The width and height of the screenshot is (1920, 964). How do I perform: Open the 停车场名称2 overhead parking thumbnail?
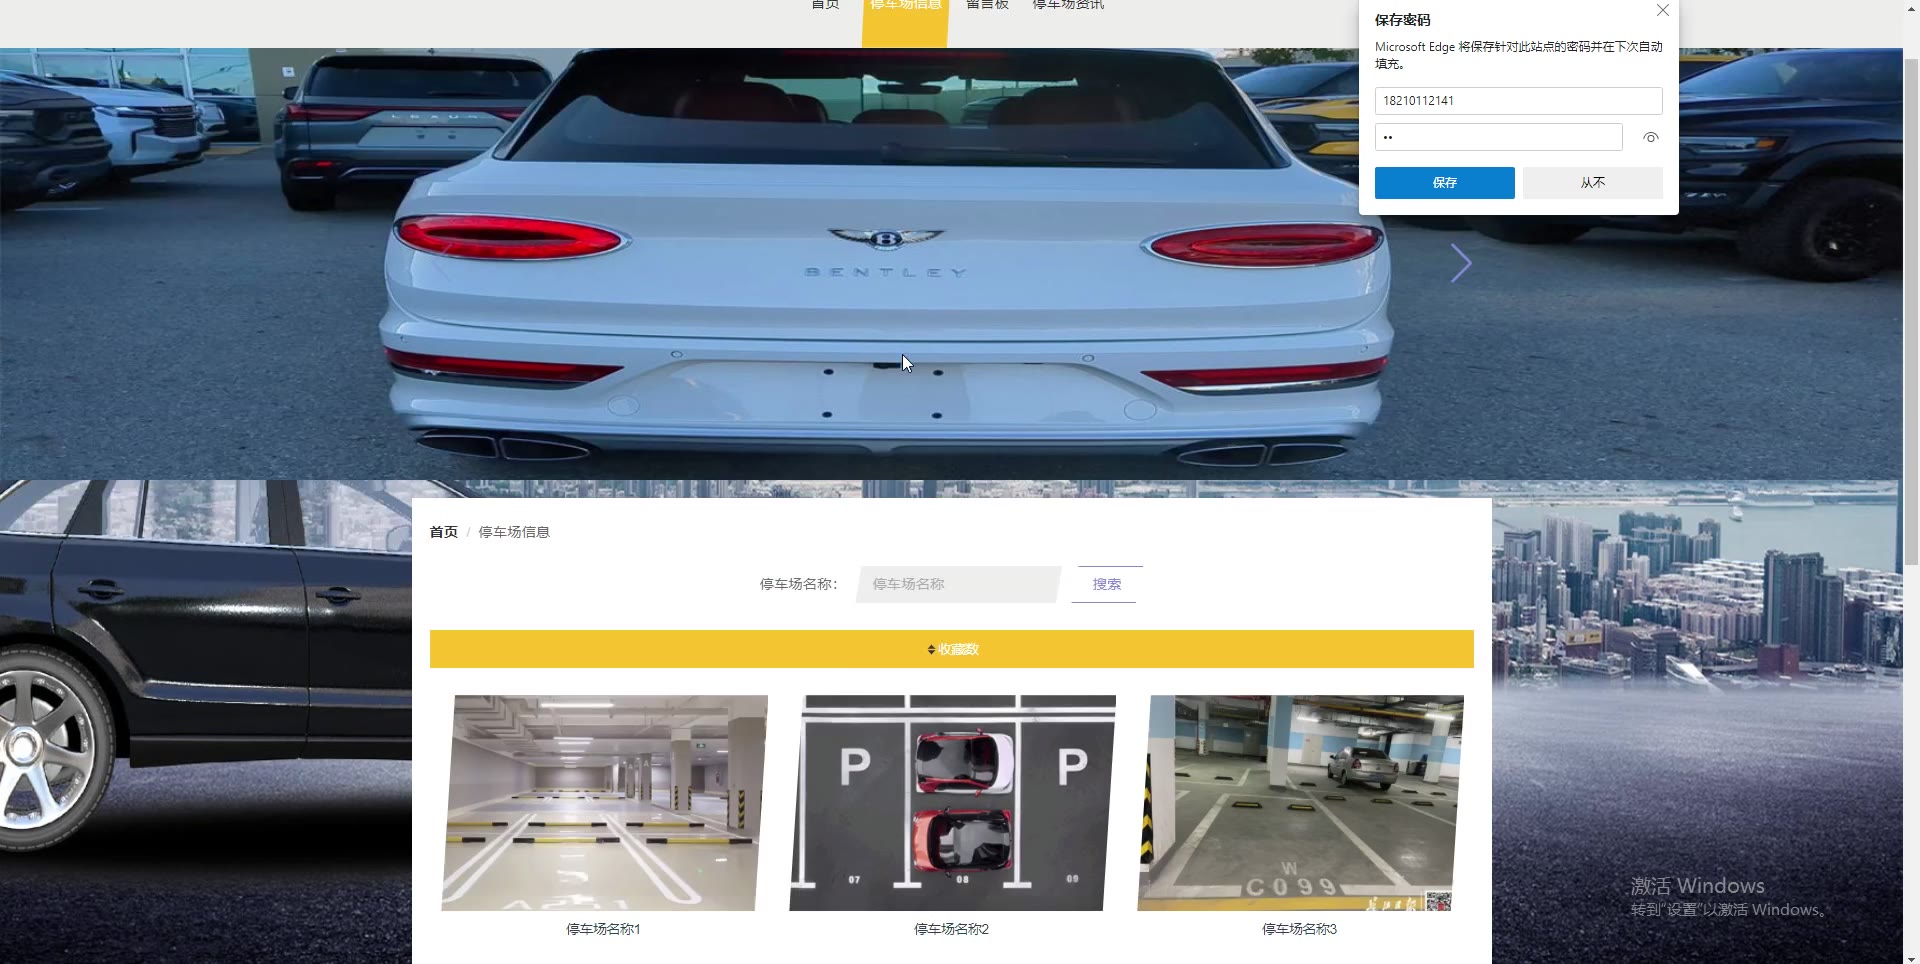point(952,803)
